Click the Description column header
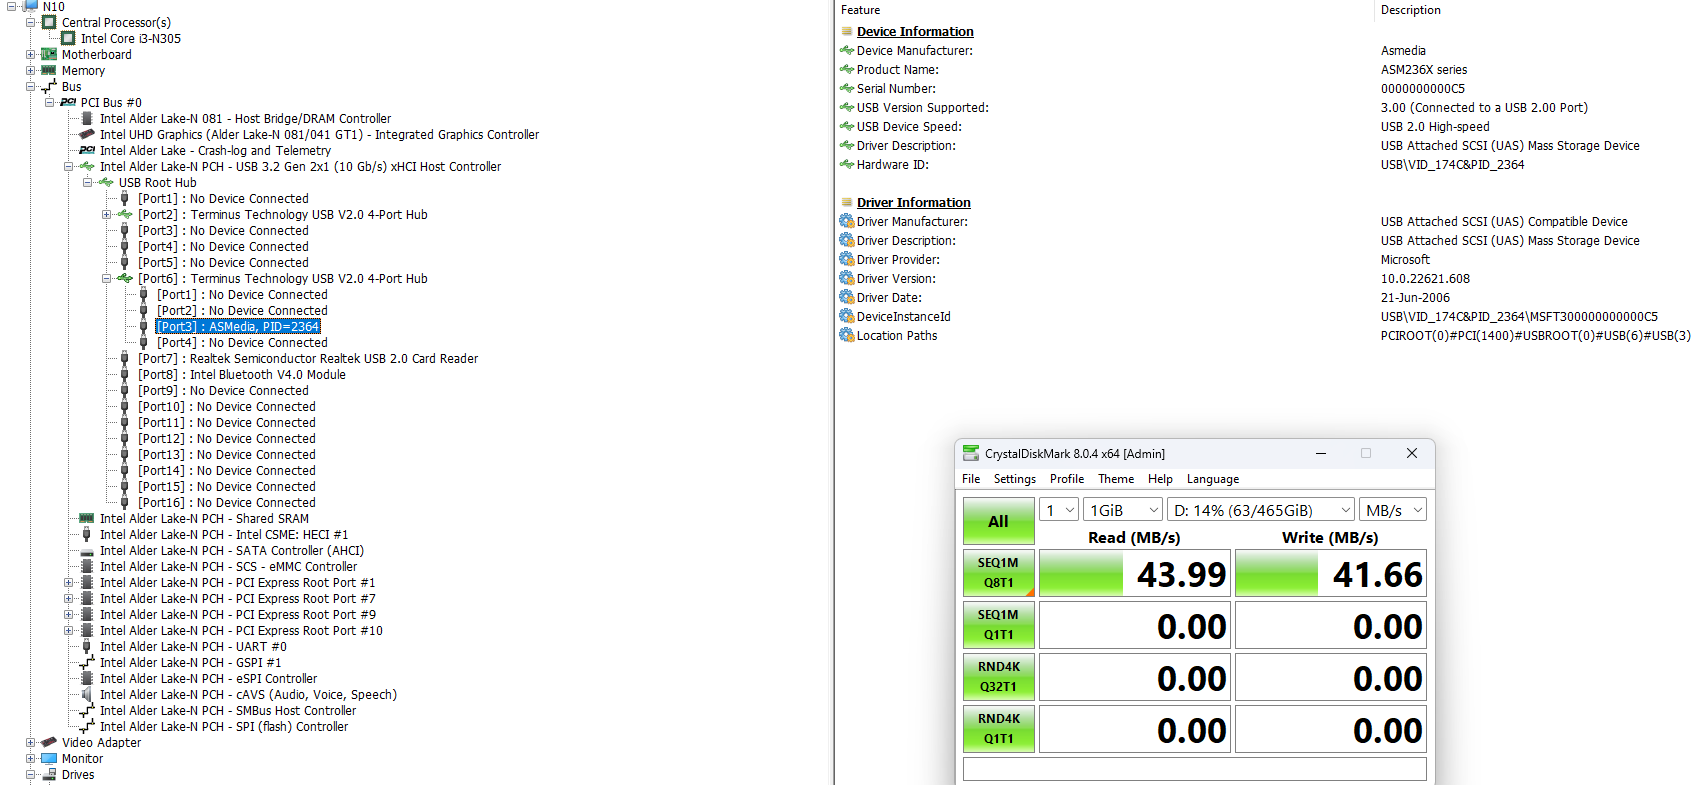Screen dimensions: 1708x785 point(1410,10)
